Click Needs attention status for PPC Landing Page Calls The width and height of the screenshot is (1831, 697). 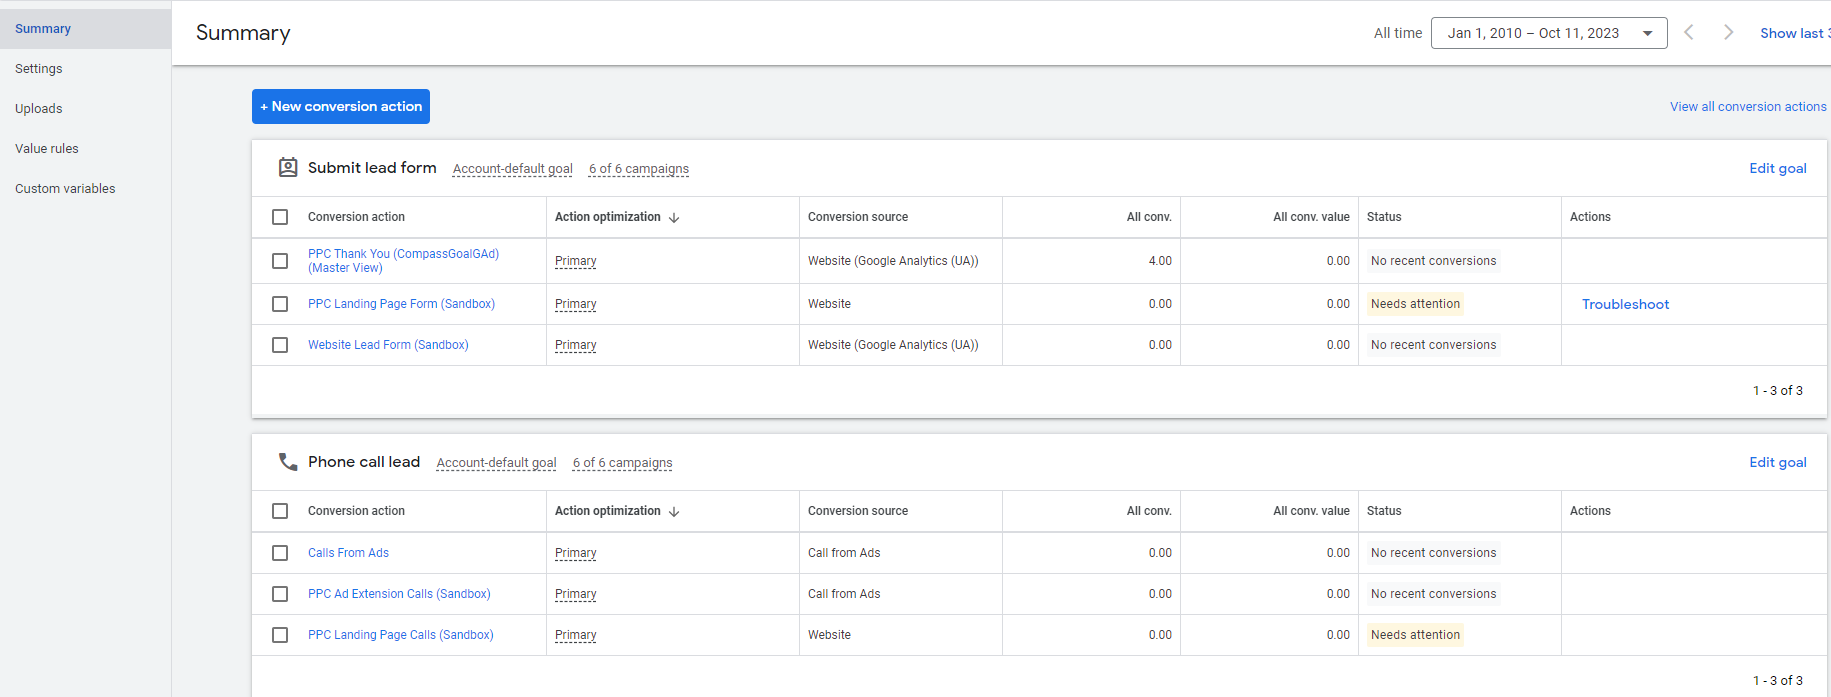1415,635
